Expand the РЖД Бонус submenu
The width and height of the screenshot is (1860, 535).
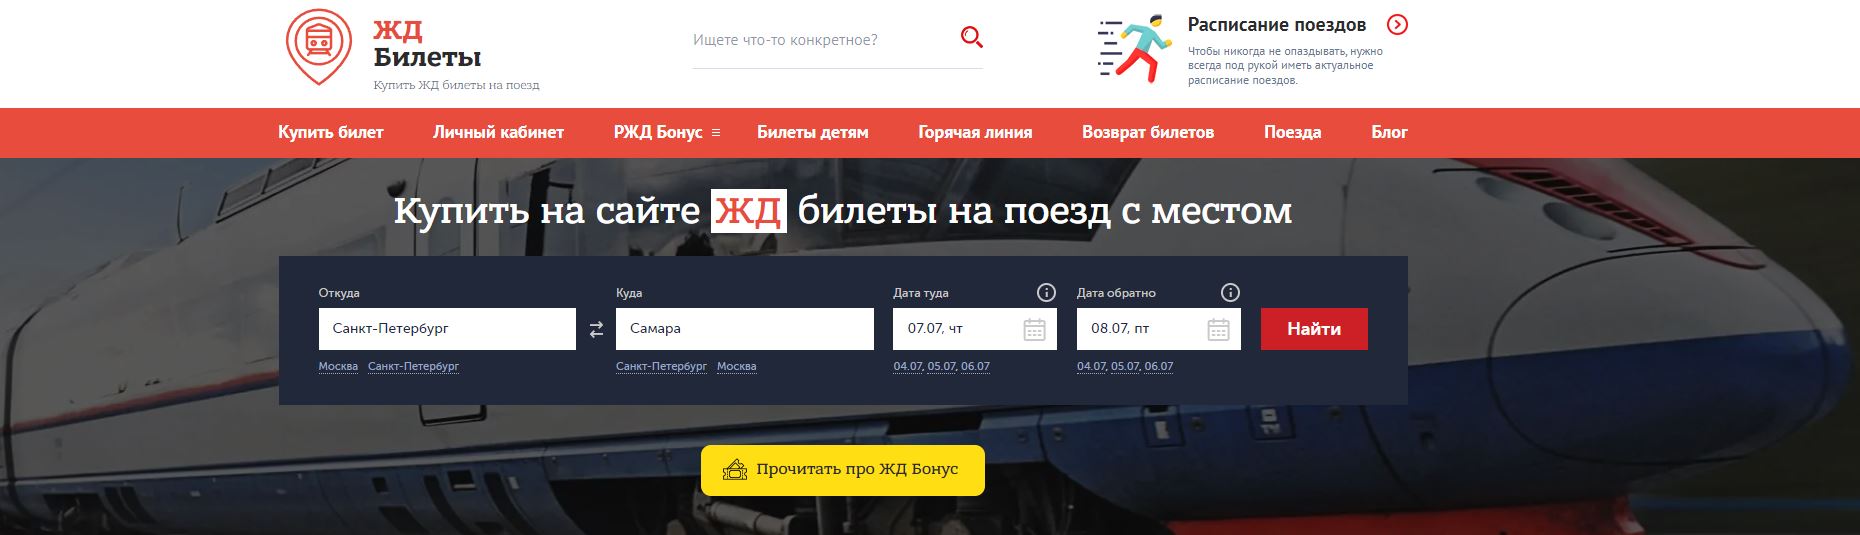tap(715, 133)
